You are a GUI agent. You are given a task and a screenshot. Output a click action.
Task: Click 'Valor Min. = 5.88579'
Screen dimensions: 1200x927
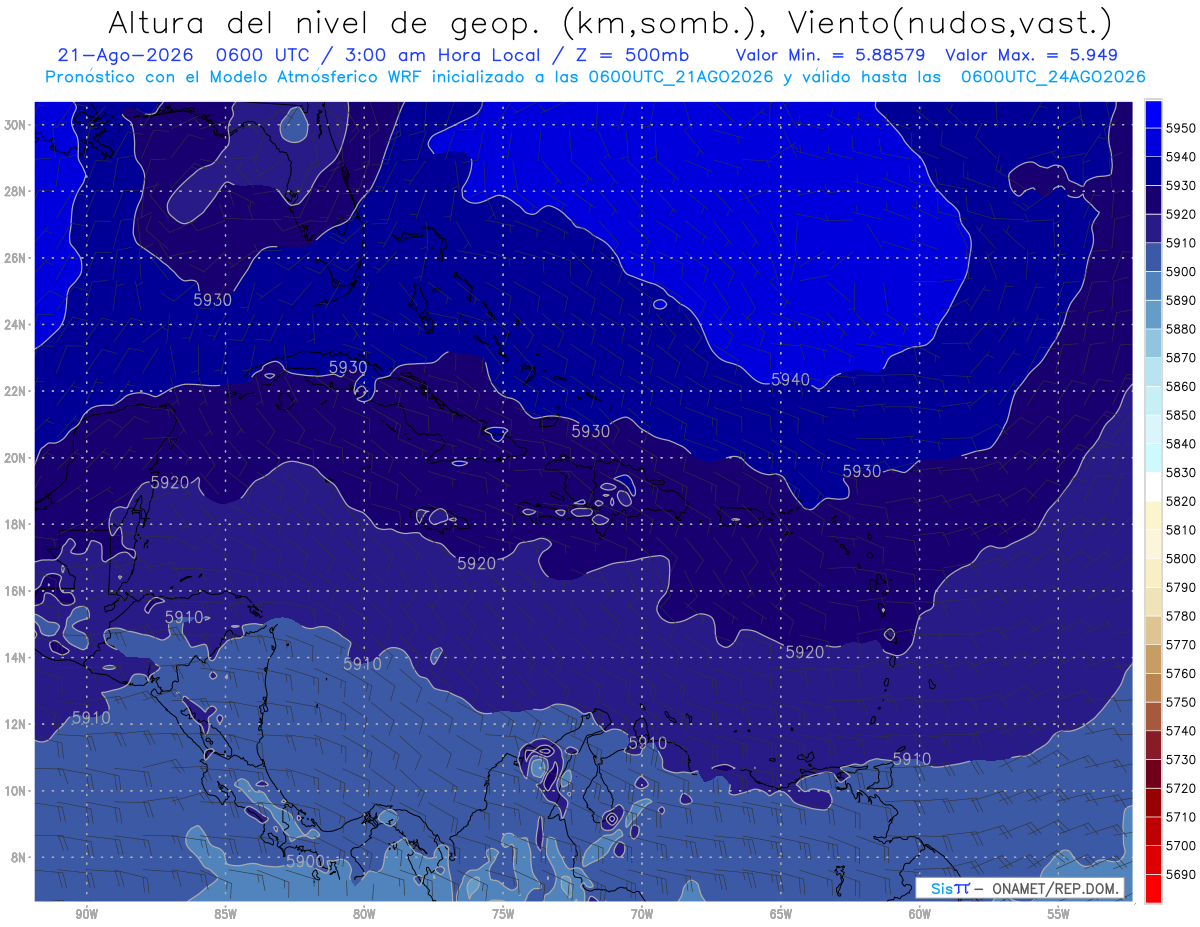pyautogui.click(x=830, y=55)
